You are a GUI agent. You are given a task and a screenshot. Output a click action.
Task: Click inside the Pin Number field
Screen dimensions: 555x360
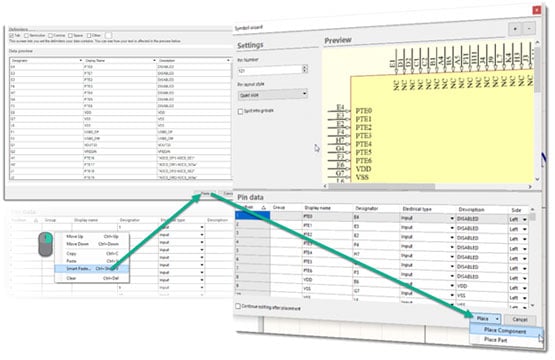(270, 70)
